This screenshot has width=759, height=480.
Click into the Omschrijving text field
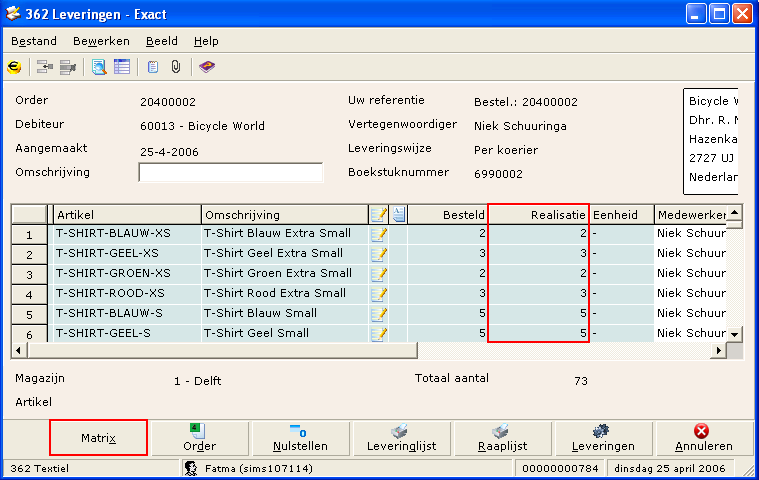pyautogui.click(x=230, y=173)
